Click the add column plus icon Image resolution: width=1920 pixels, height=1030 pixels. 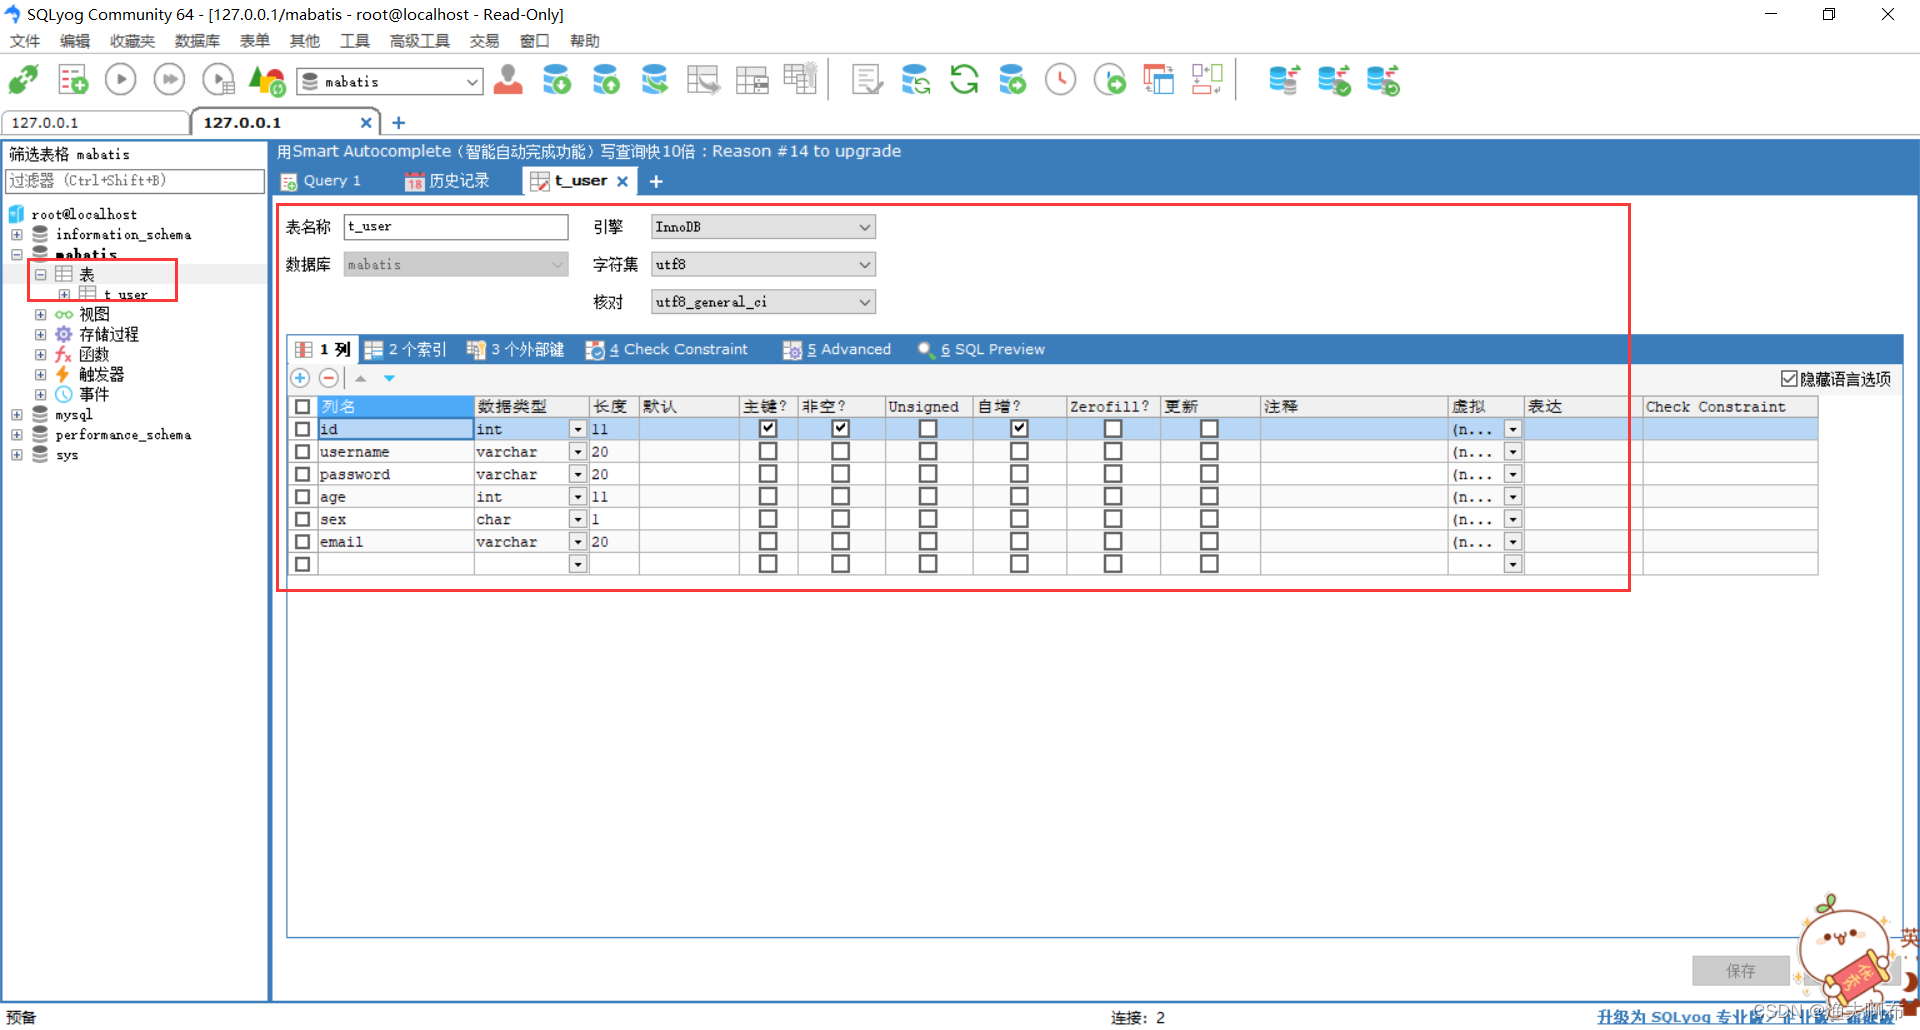tap(300, 378)
